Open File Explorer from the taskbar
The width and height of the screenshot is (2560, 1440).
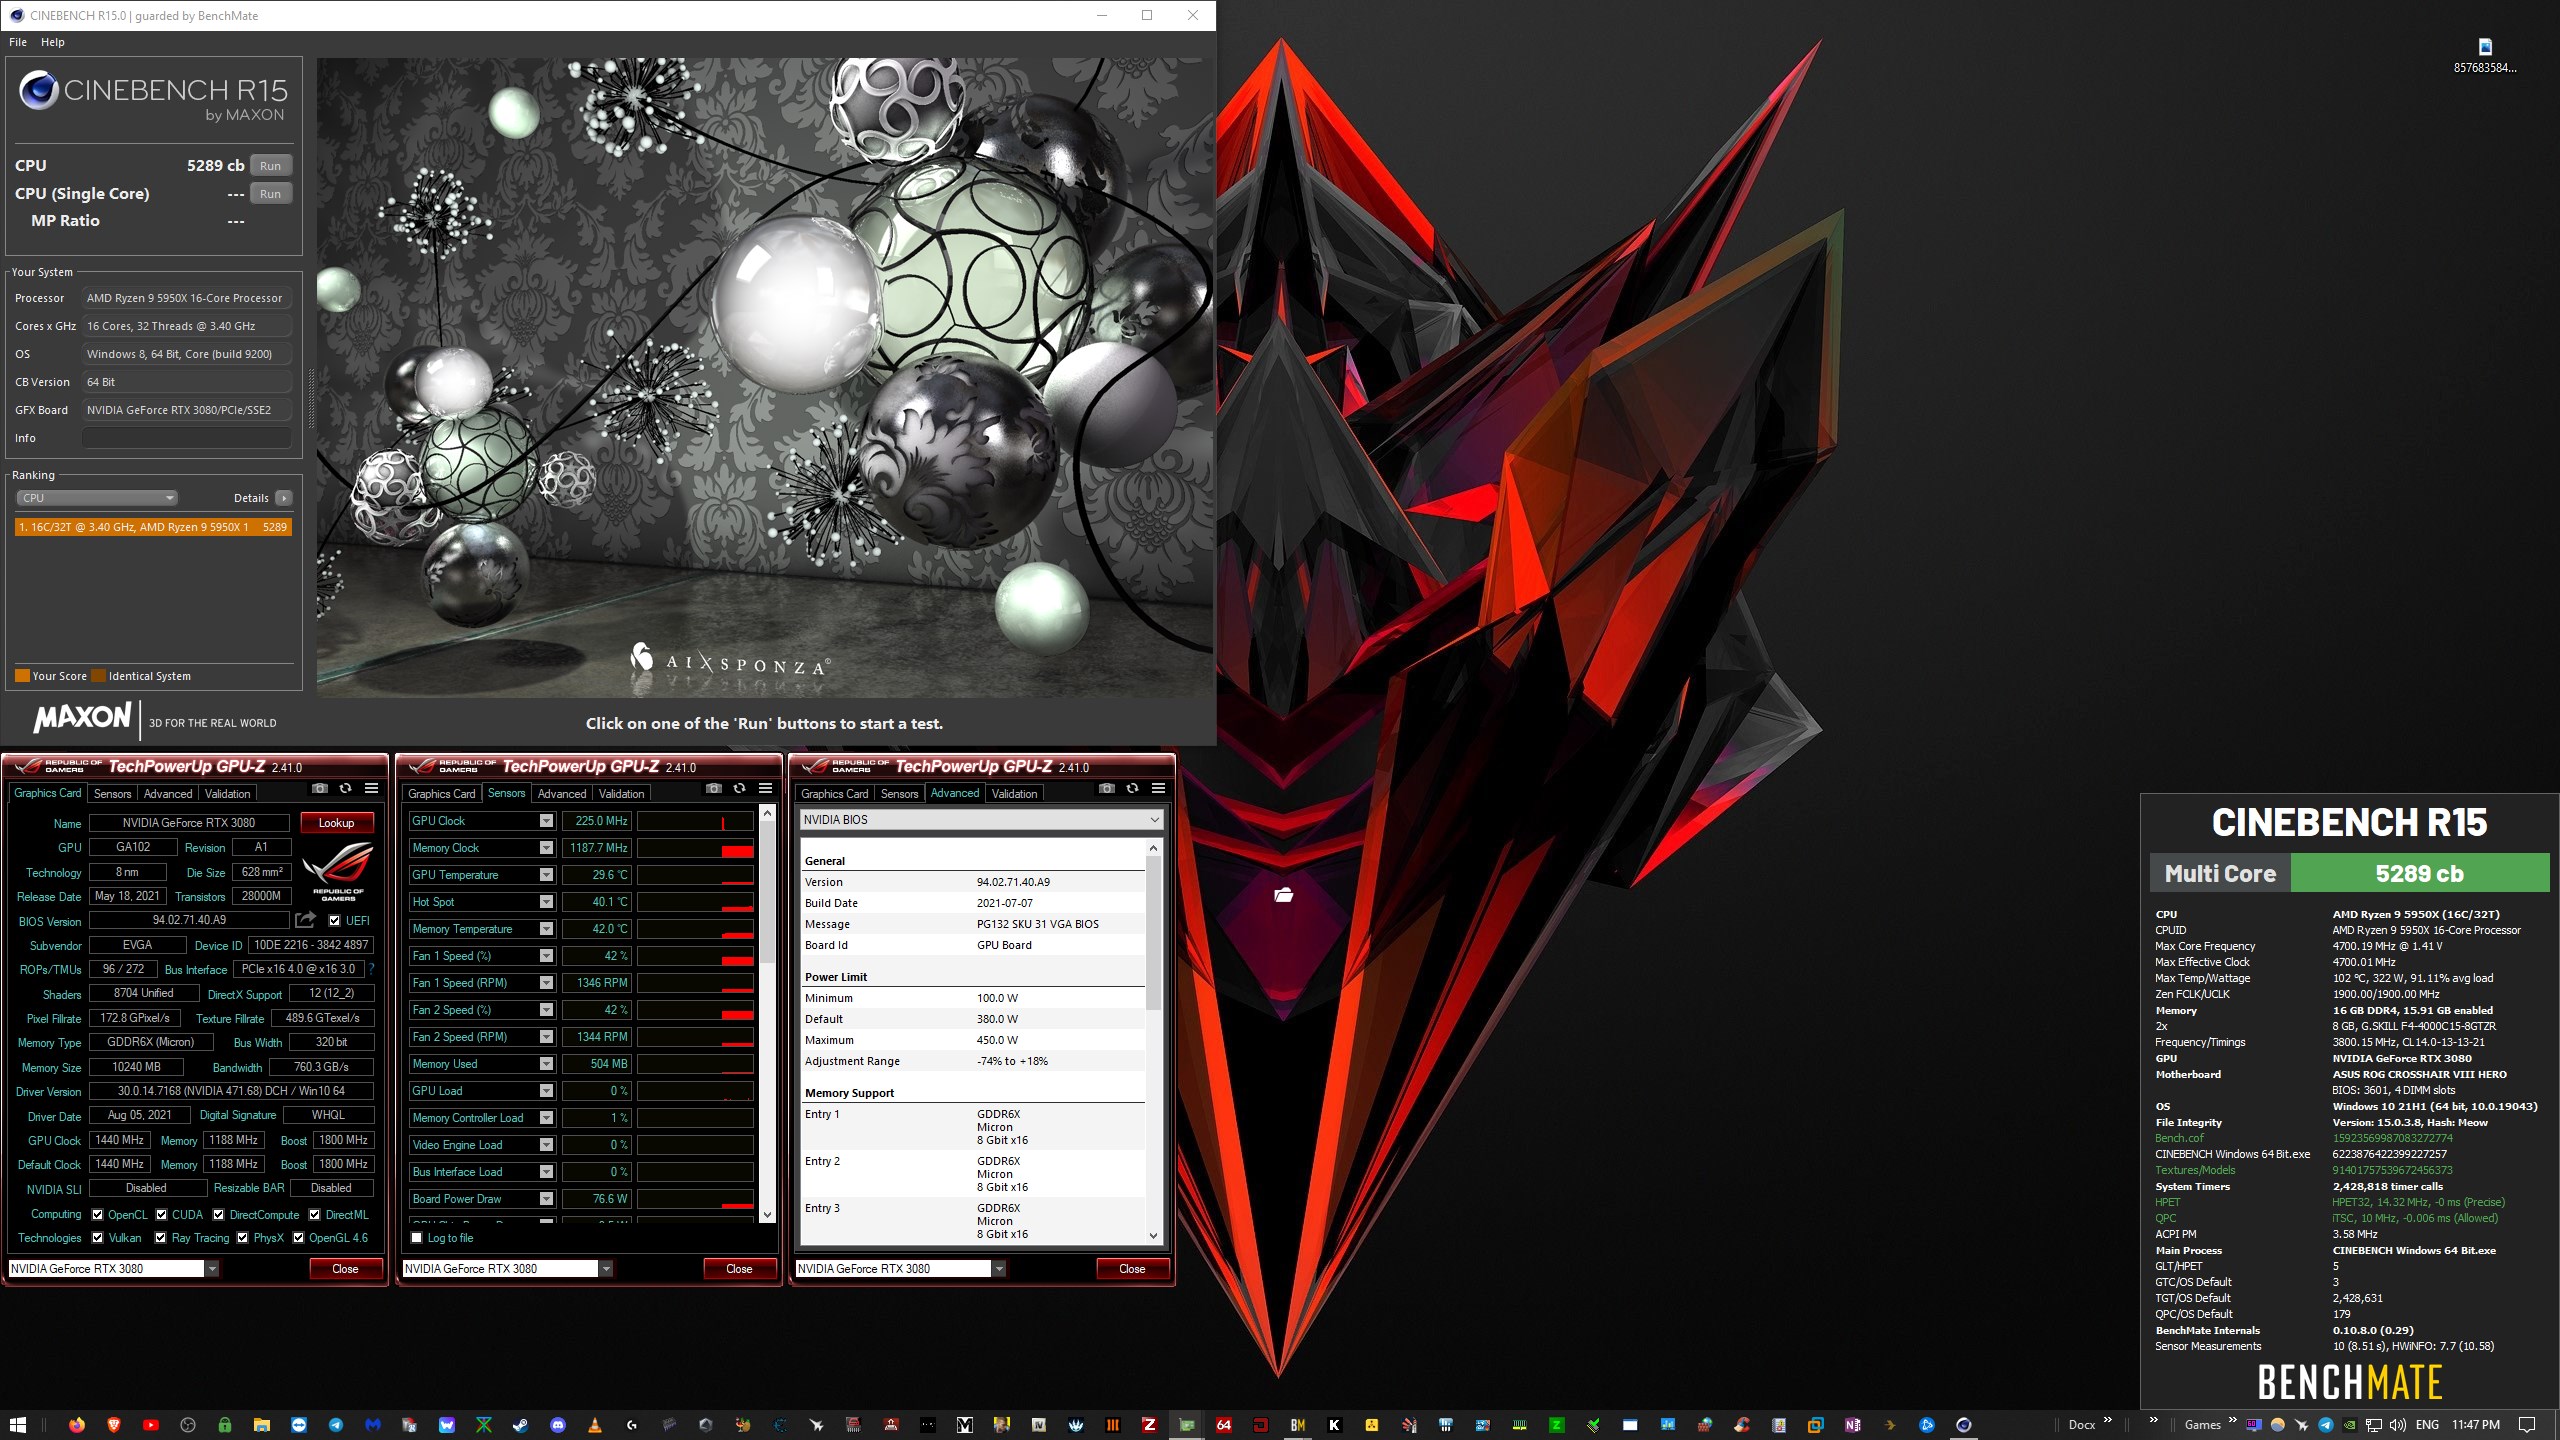coord(262,1425)
